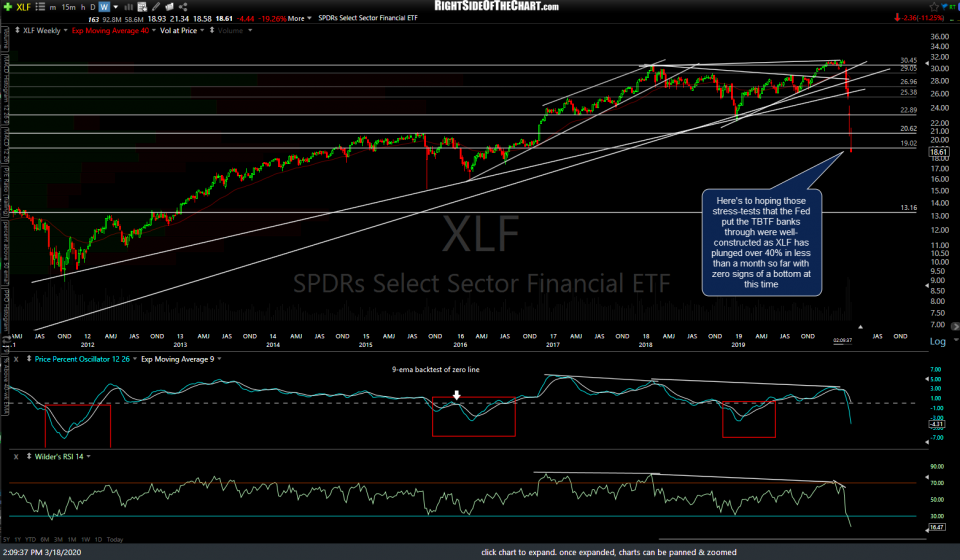The width and height of the screenshot is (960, 560).
Task: Click reorder arrows beside Volume label
Action: [x=212, y=30]
